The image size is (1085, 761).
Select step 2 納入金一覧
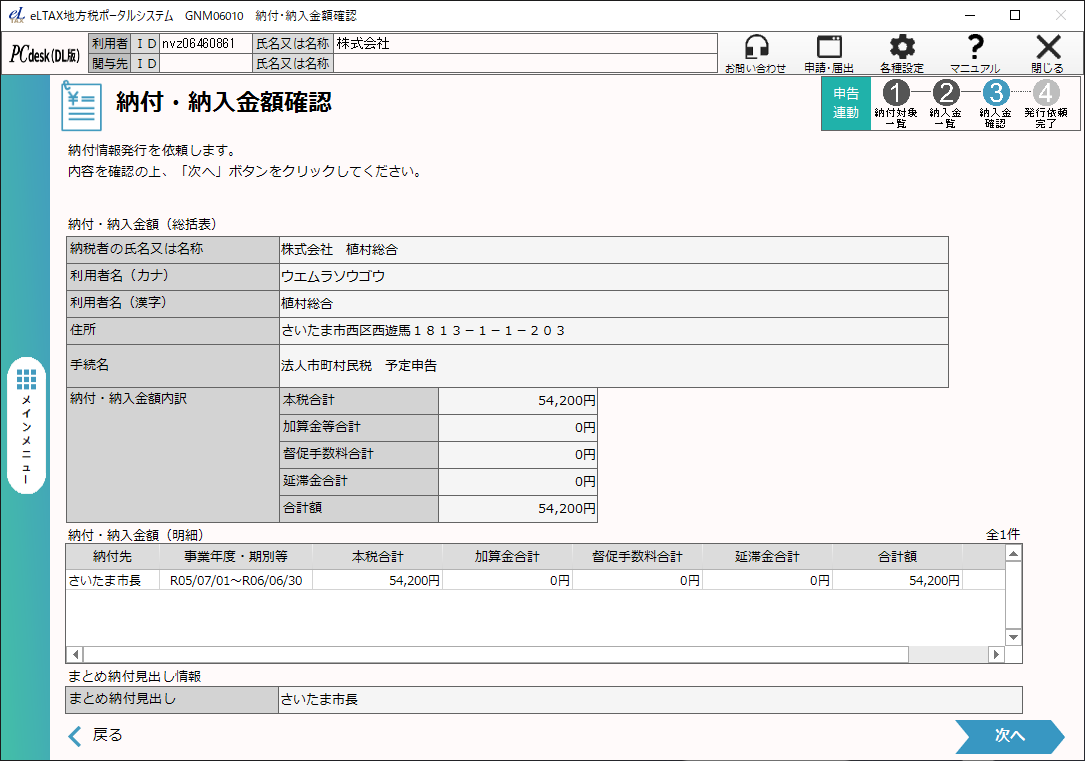945,104
